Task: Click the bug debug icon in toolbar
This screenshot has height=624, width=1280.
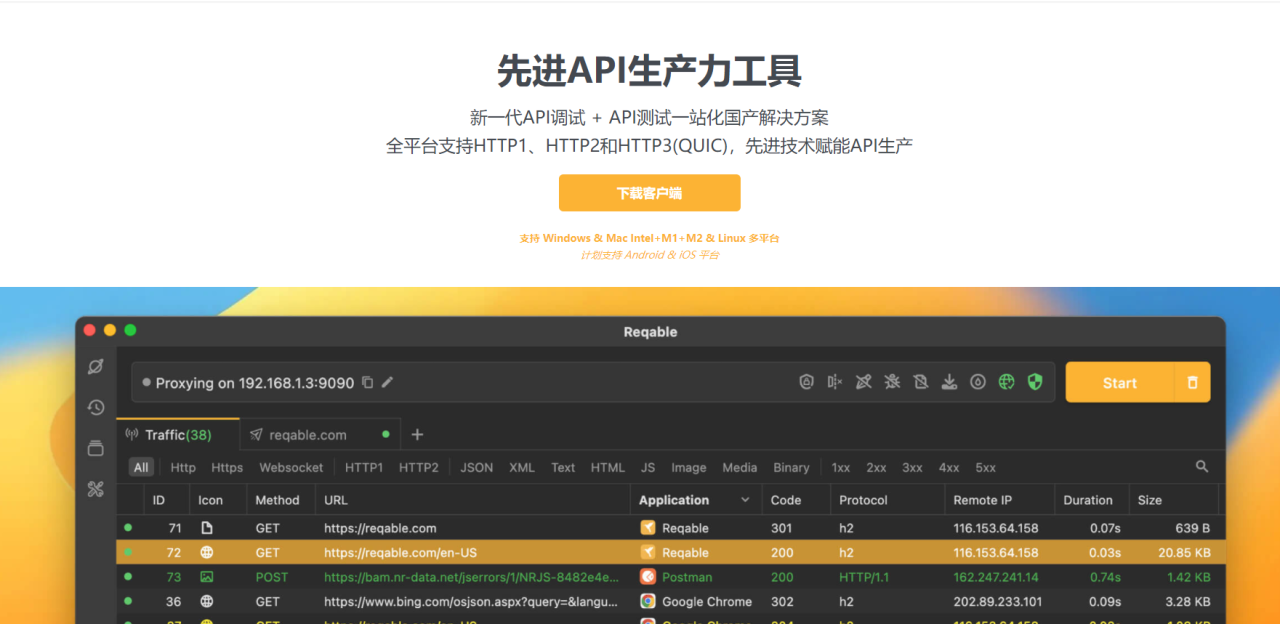Action: [892, 382]
